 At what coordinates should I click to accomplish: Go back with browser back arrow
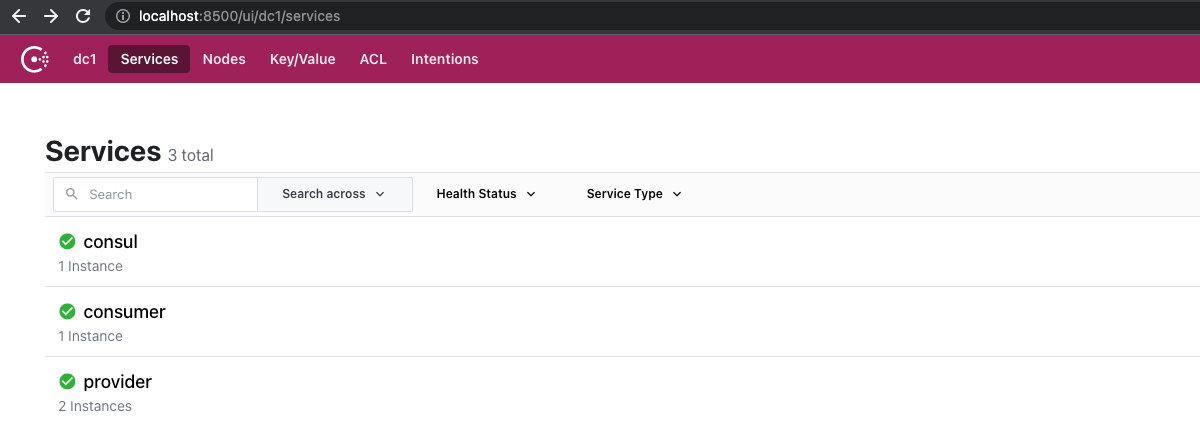click(19, 16)
